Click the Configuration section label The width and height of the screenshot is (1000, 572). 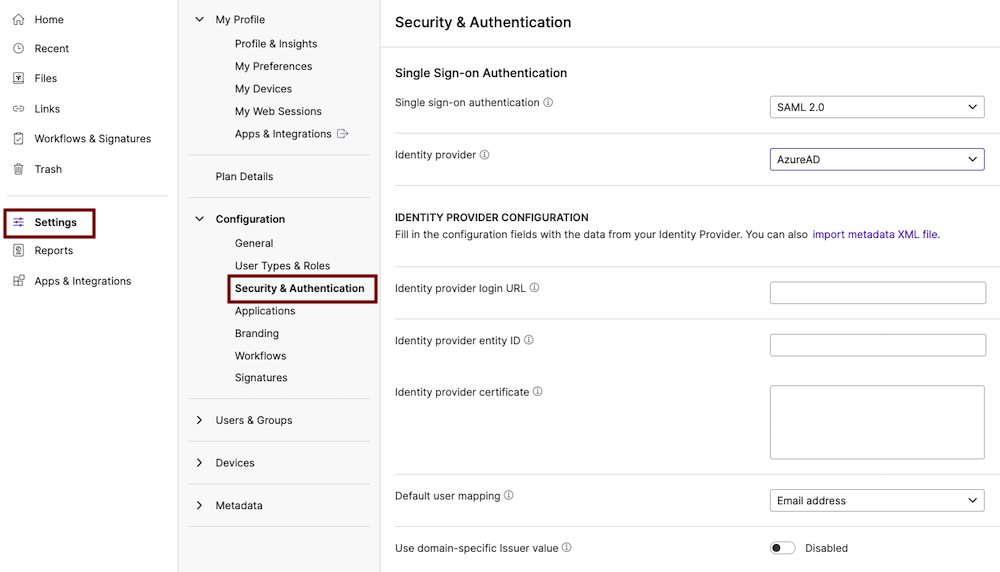250,219
